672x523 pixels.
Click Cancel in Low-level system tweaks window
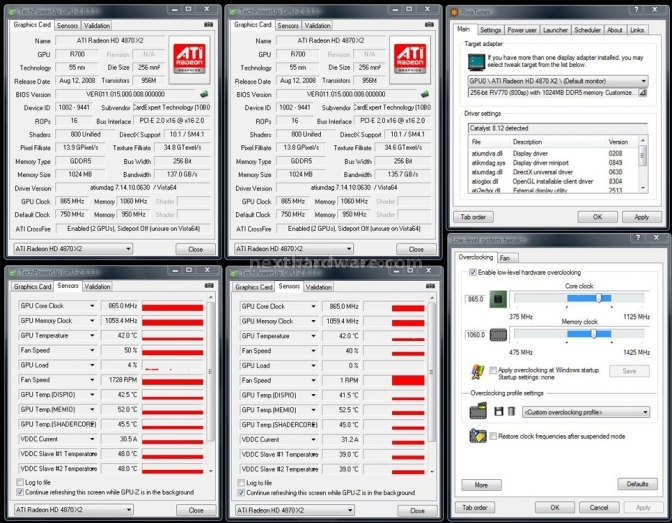599,508
